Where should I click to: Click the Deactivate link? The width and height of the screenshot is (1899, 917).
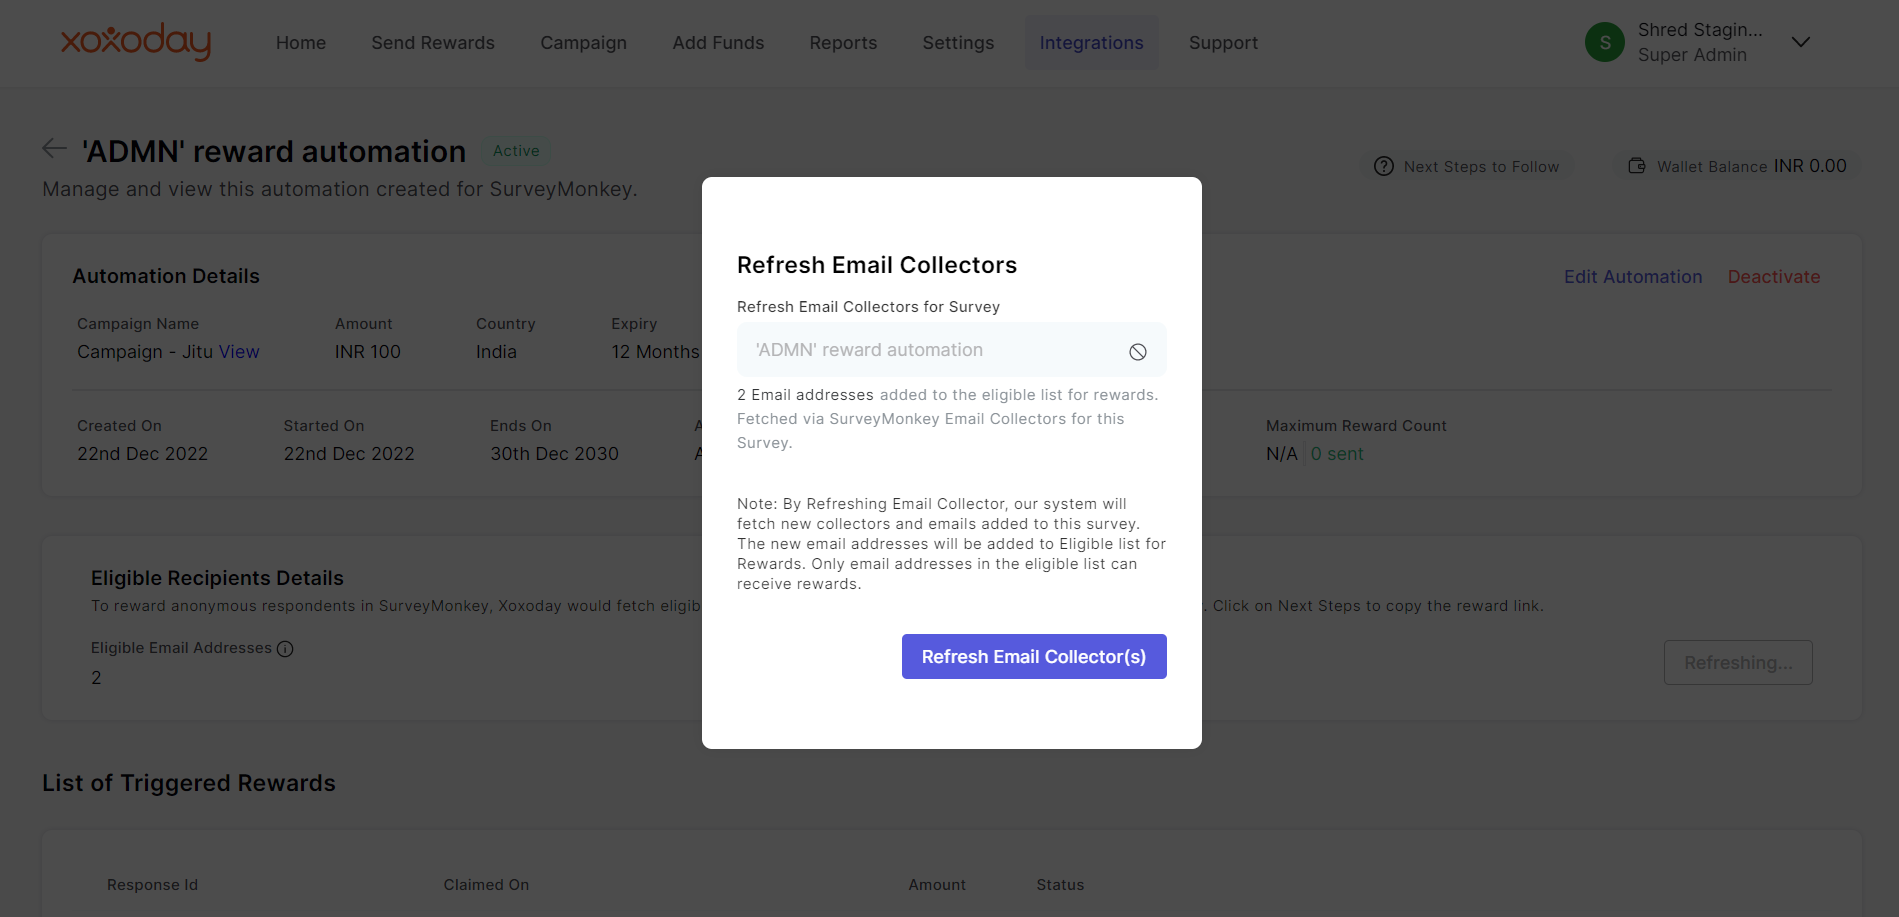1773,277
